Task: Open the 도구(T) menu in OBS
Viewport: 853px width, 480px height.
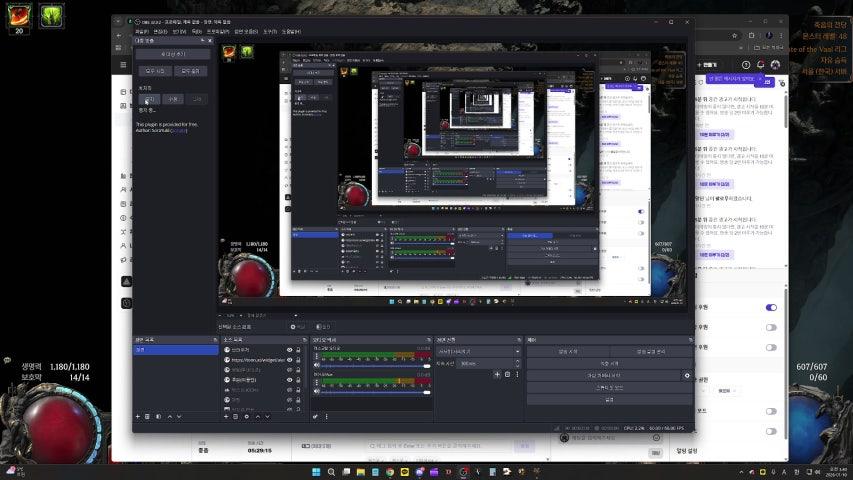Action: click(269, 31)
